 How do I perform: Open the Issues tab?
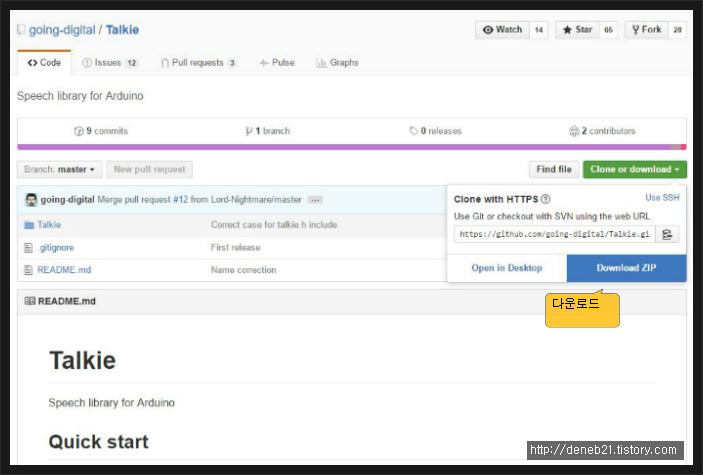[x=110, y=63]
